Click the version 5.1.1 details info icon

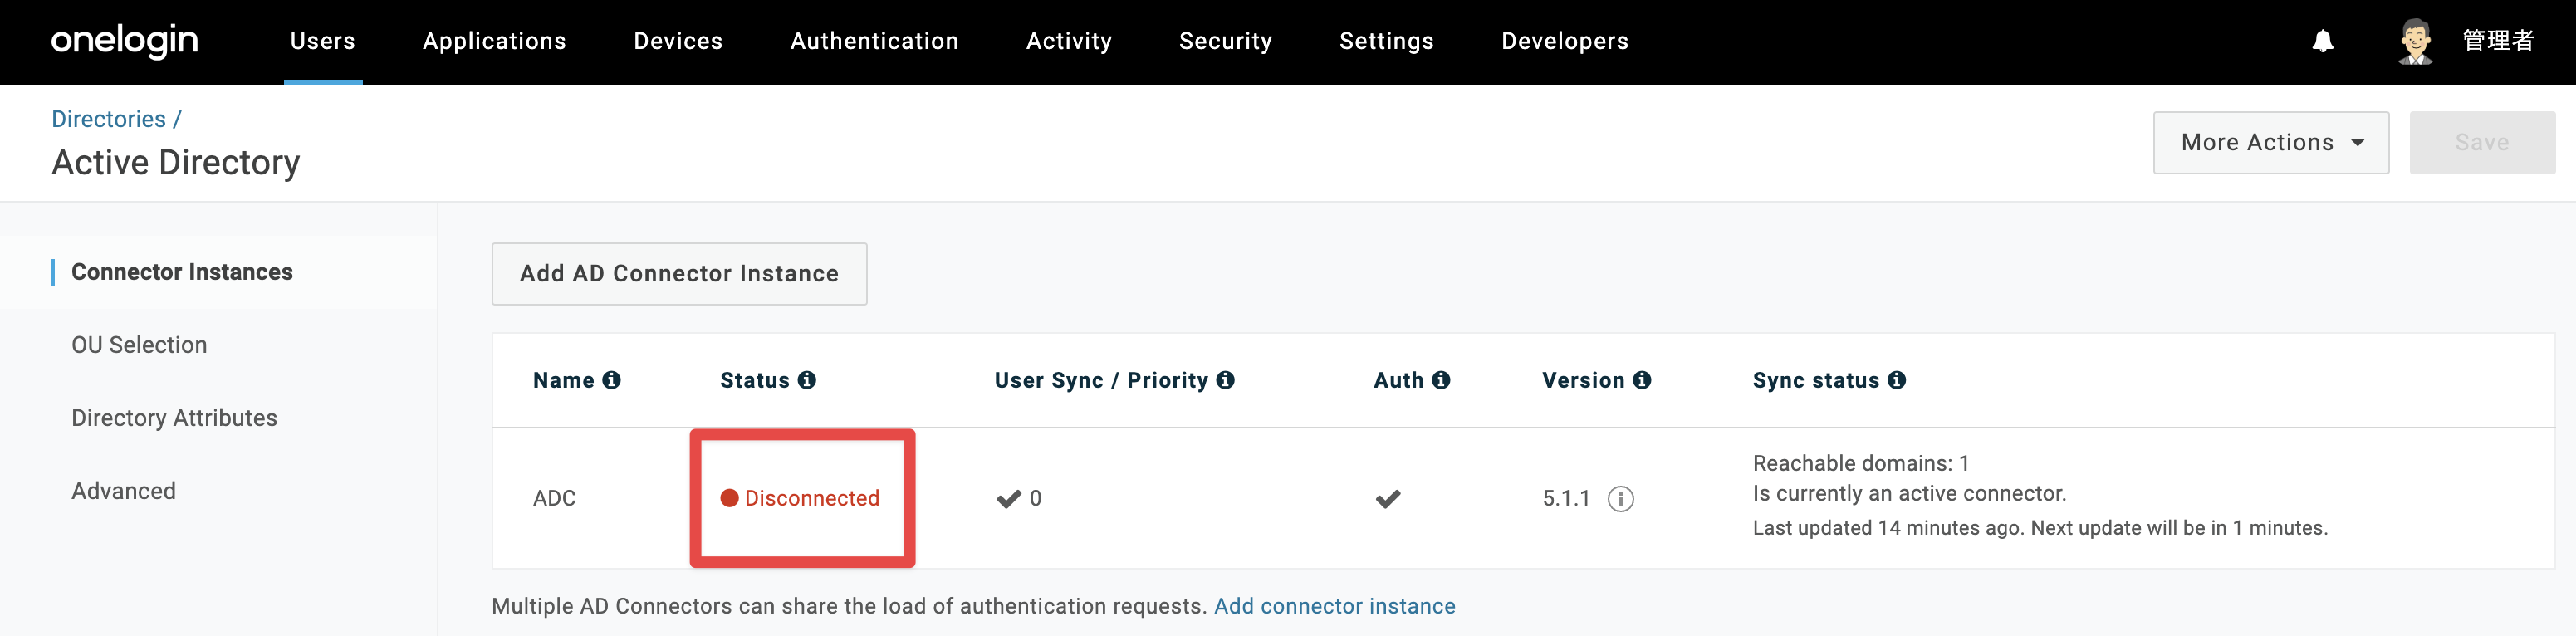pos(1621,498)
